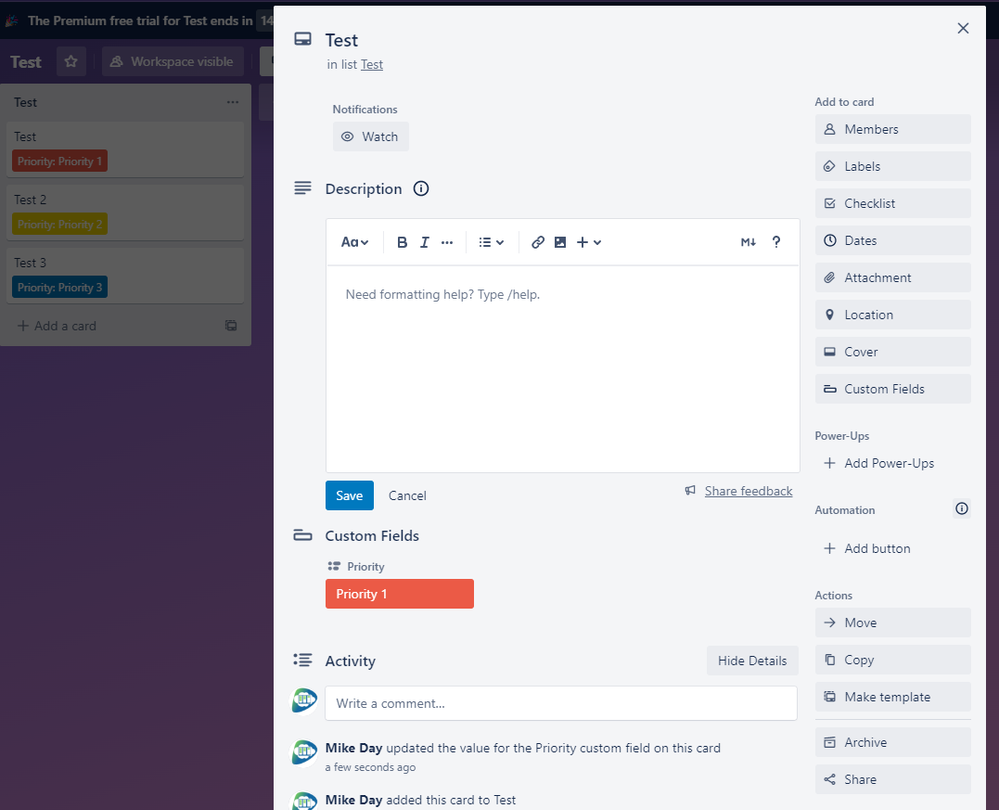
Task: Open the board options menu on Test list
Action: 233,102
